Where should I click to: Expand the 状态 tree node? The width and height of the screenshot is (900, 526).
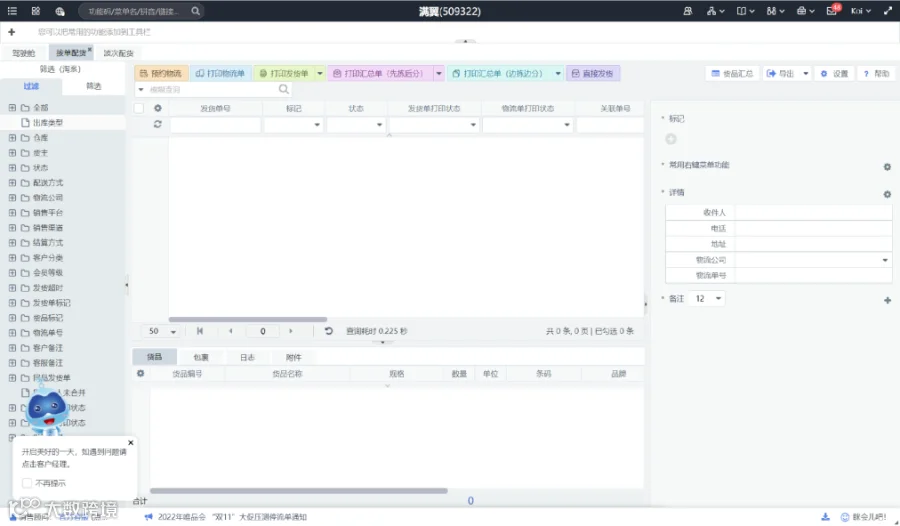[x=12, y=168]
